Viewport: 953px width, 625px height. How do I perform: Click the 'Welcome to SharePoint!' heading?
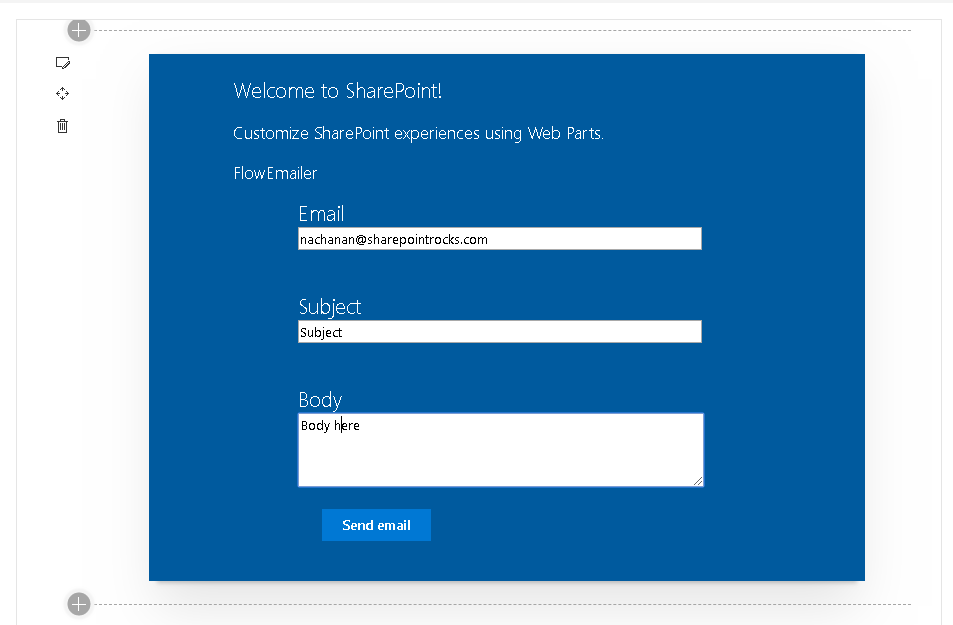click(x=337, y=91)
